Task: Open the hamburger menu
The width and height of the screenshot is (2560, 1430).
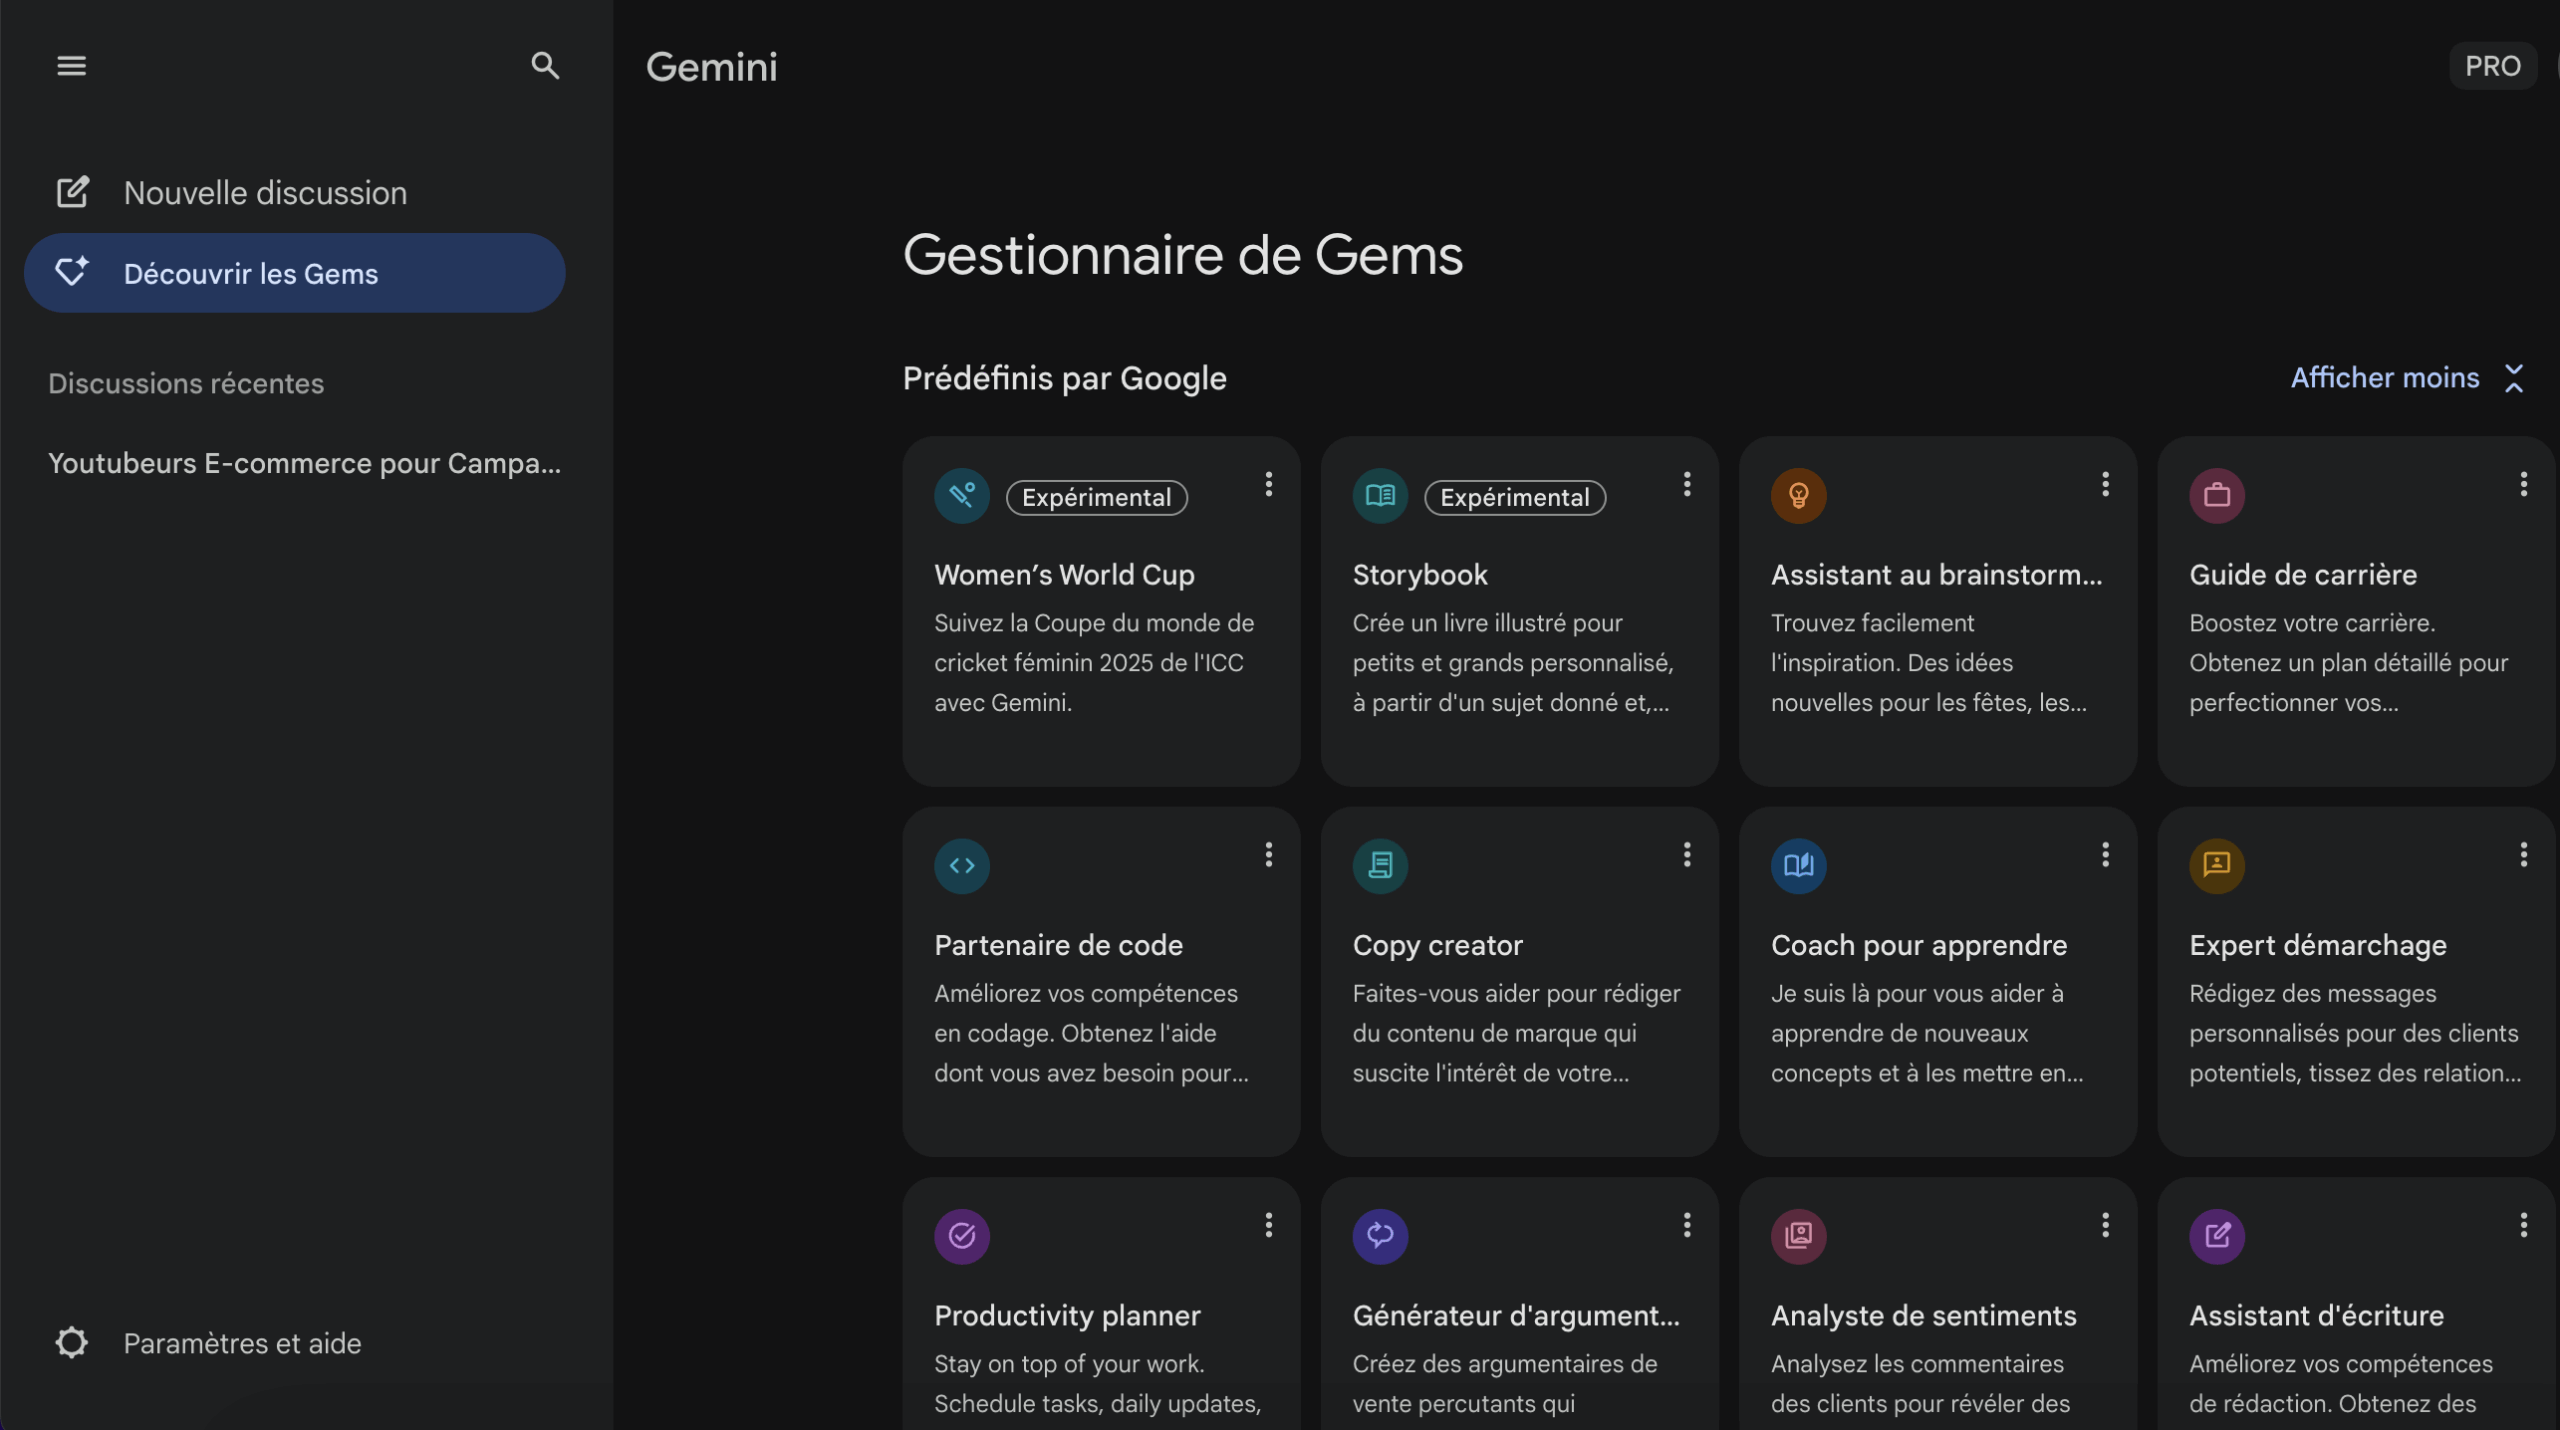Action: tap(71, 65)
